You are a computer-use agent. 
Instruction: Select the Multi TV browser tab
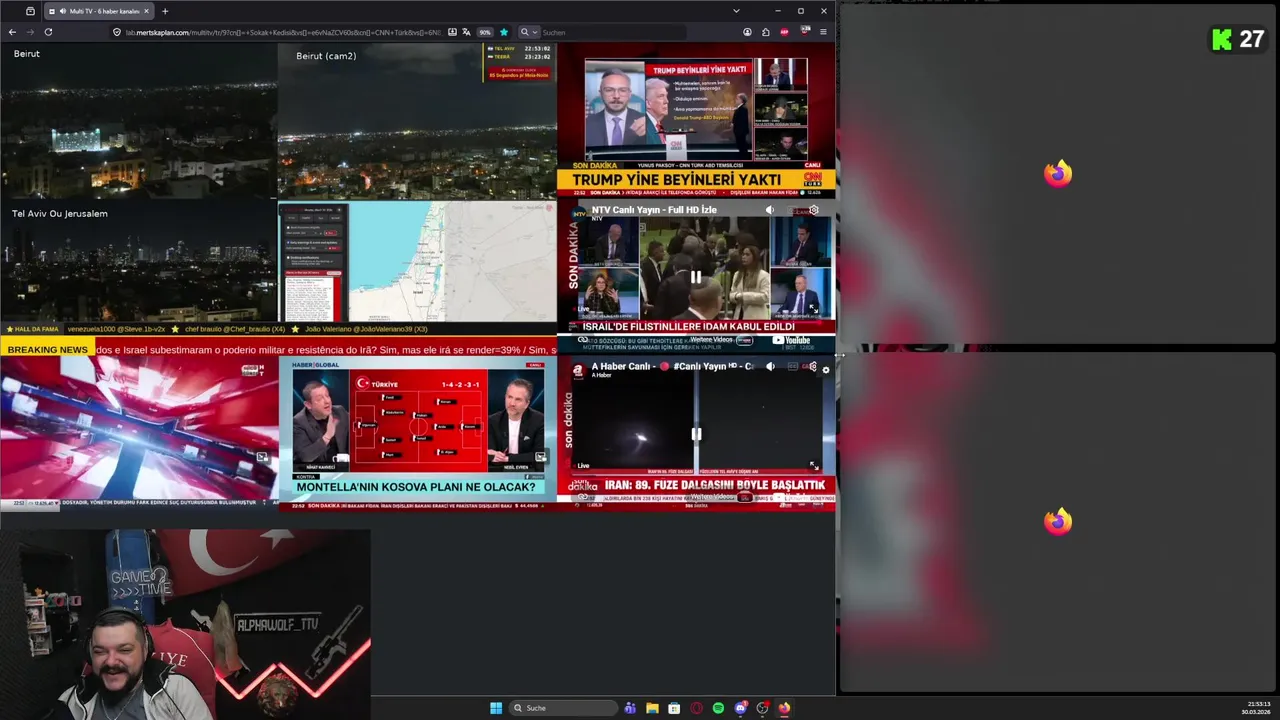point(98,11)
